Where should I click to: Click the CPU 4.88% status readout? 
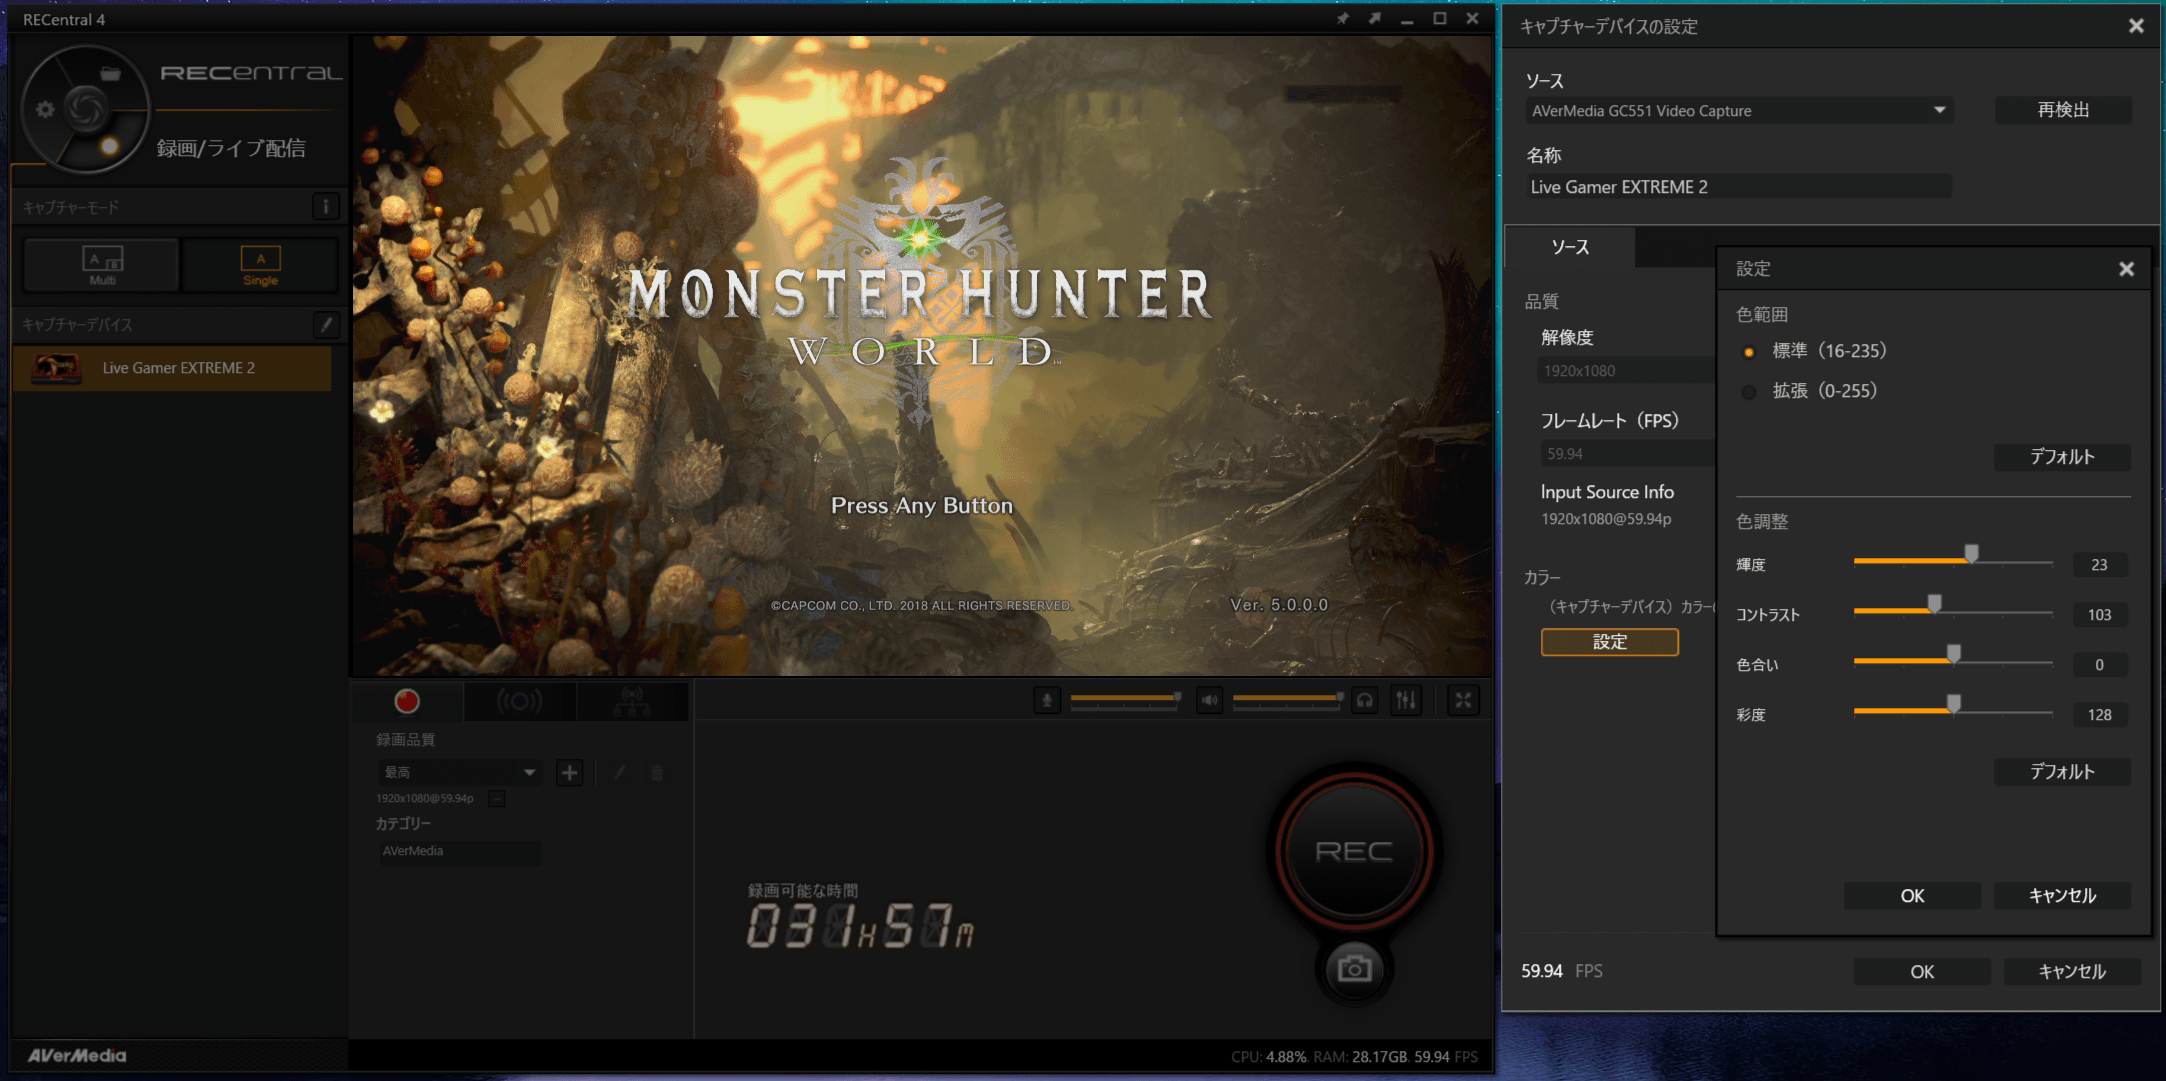[x=1269, y=1057]
